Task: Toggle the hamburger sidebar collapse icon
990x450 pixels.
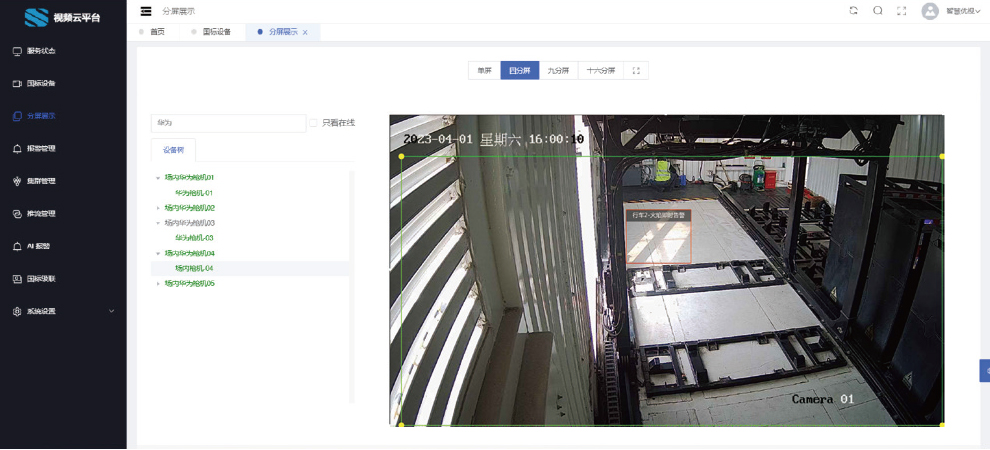Action: pos(146,11)
